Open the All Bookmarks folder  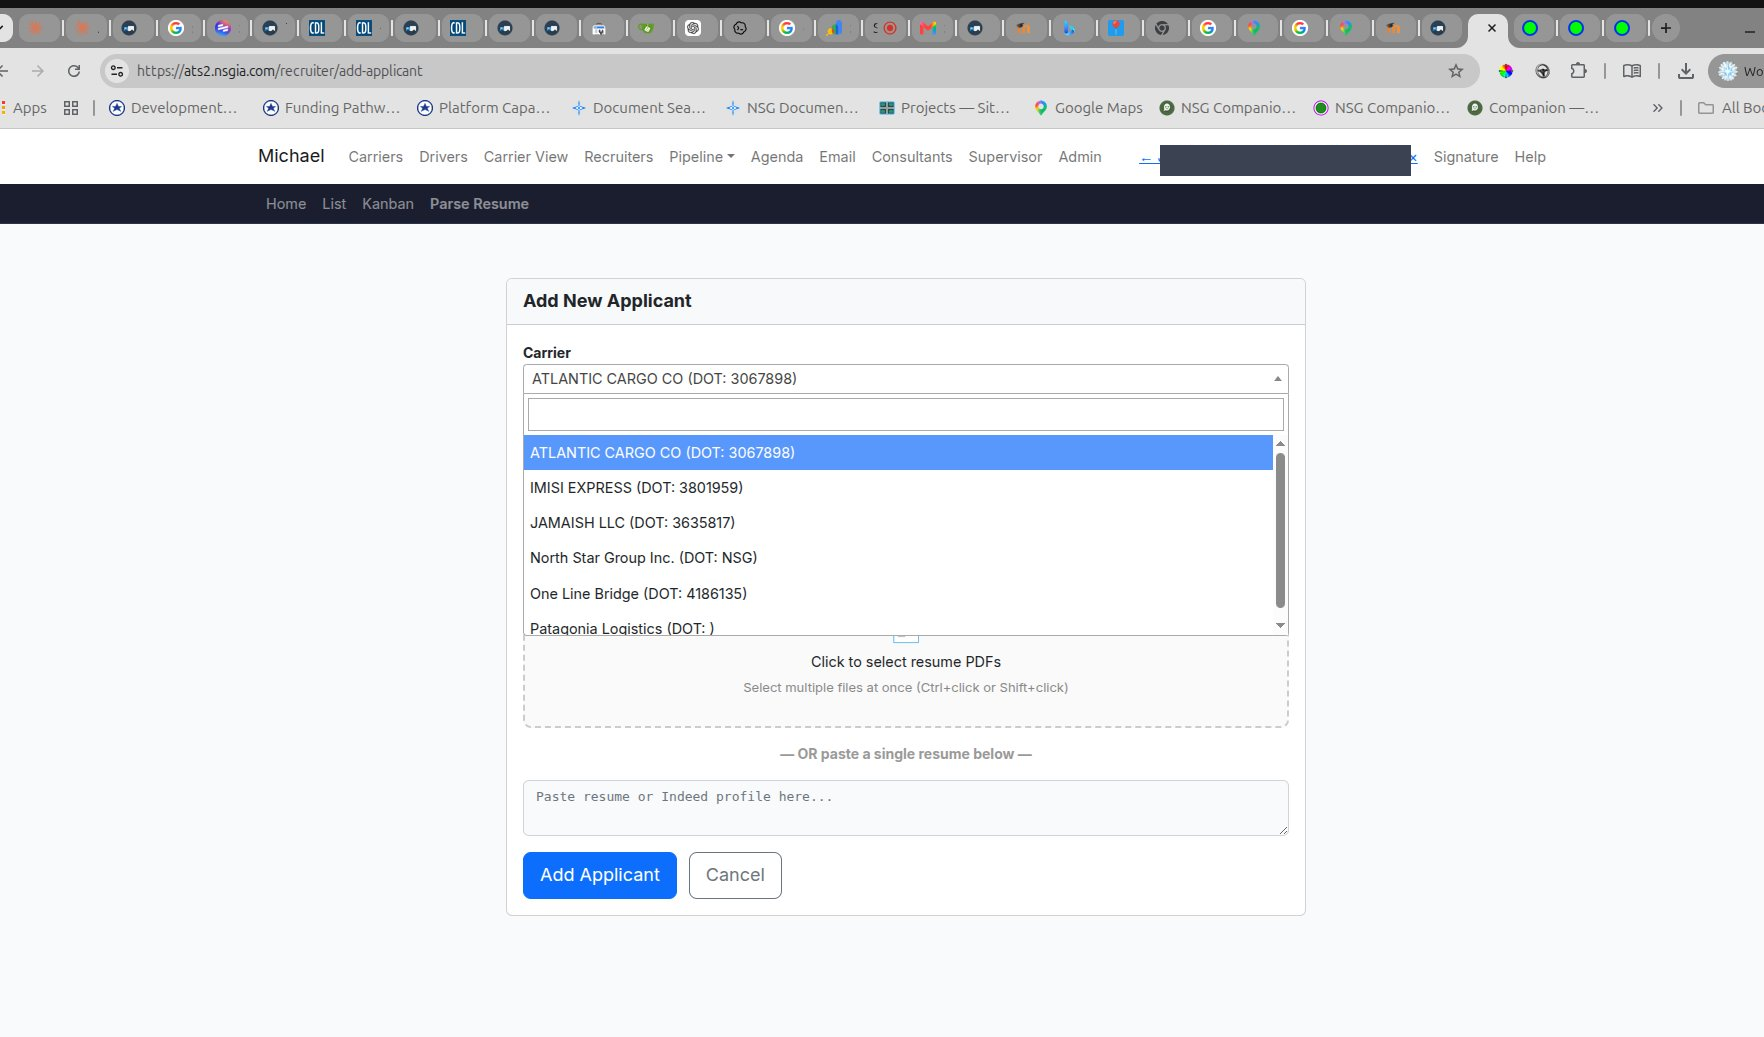click(1731, 108)
